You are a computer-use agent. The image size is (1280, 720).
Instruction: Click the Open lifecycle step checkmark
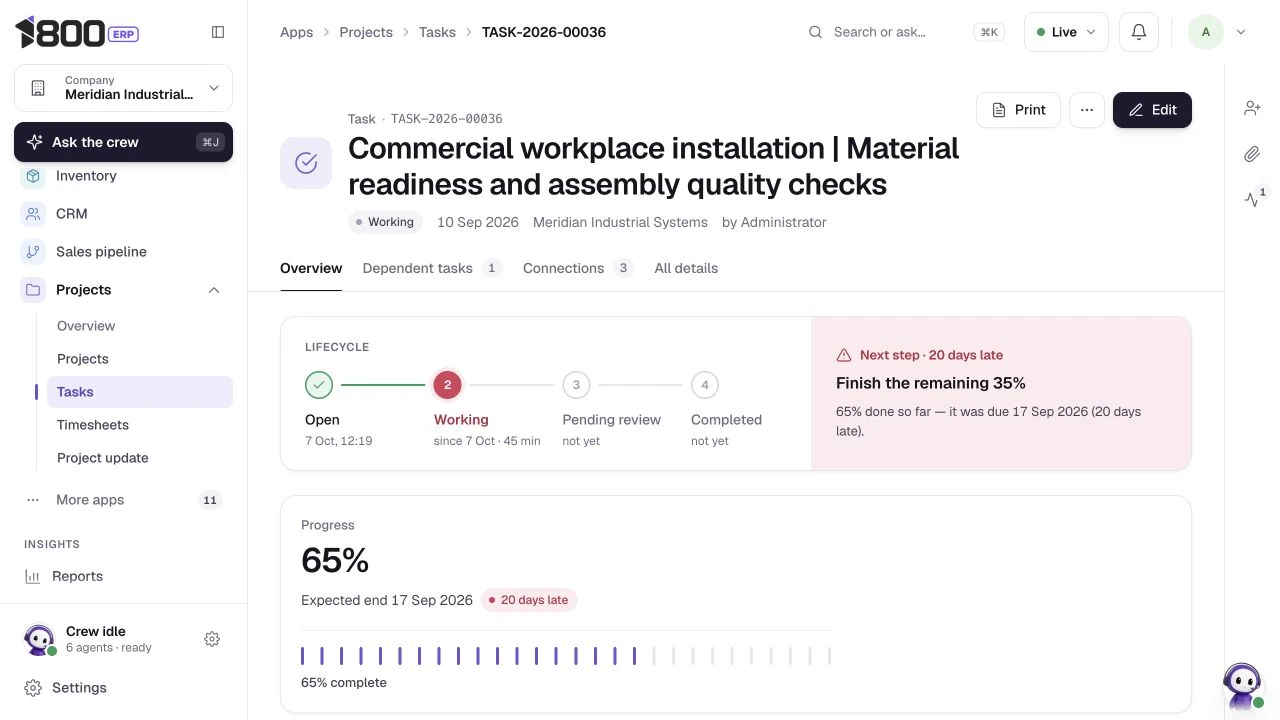point(319,384)
